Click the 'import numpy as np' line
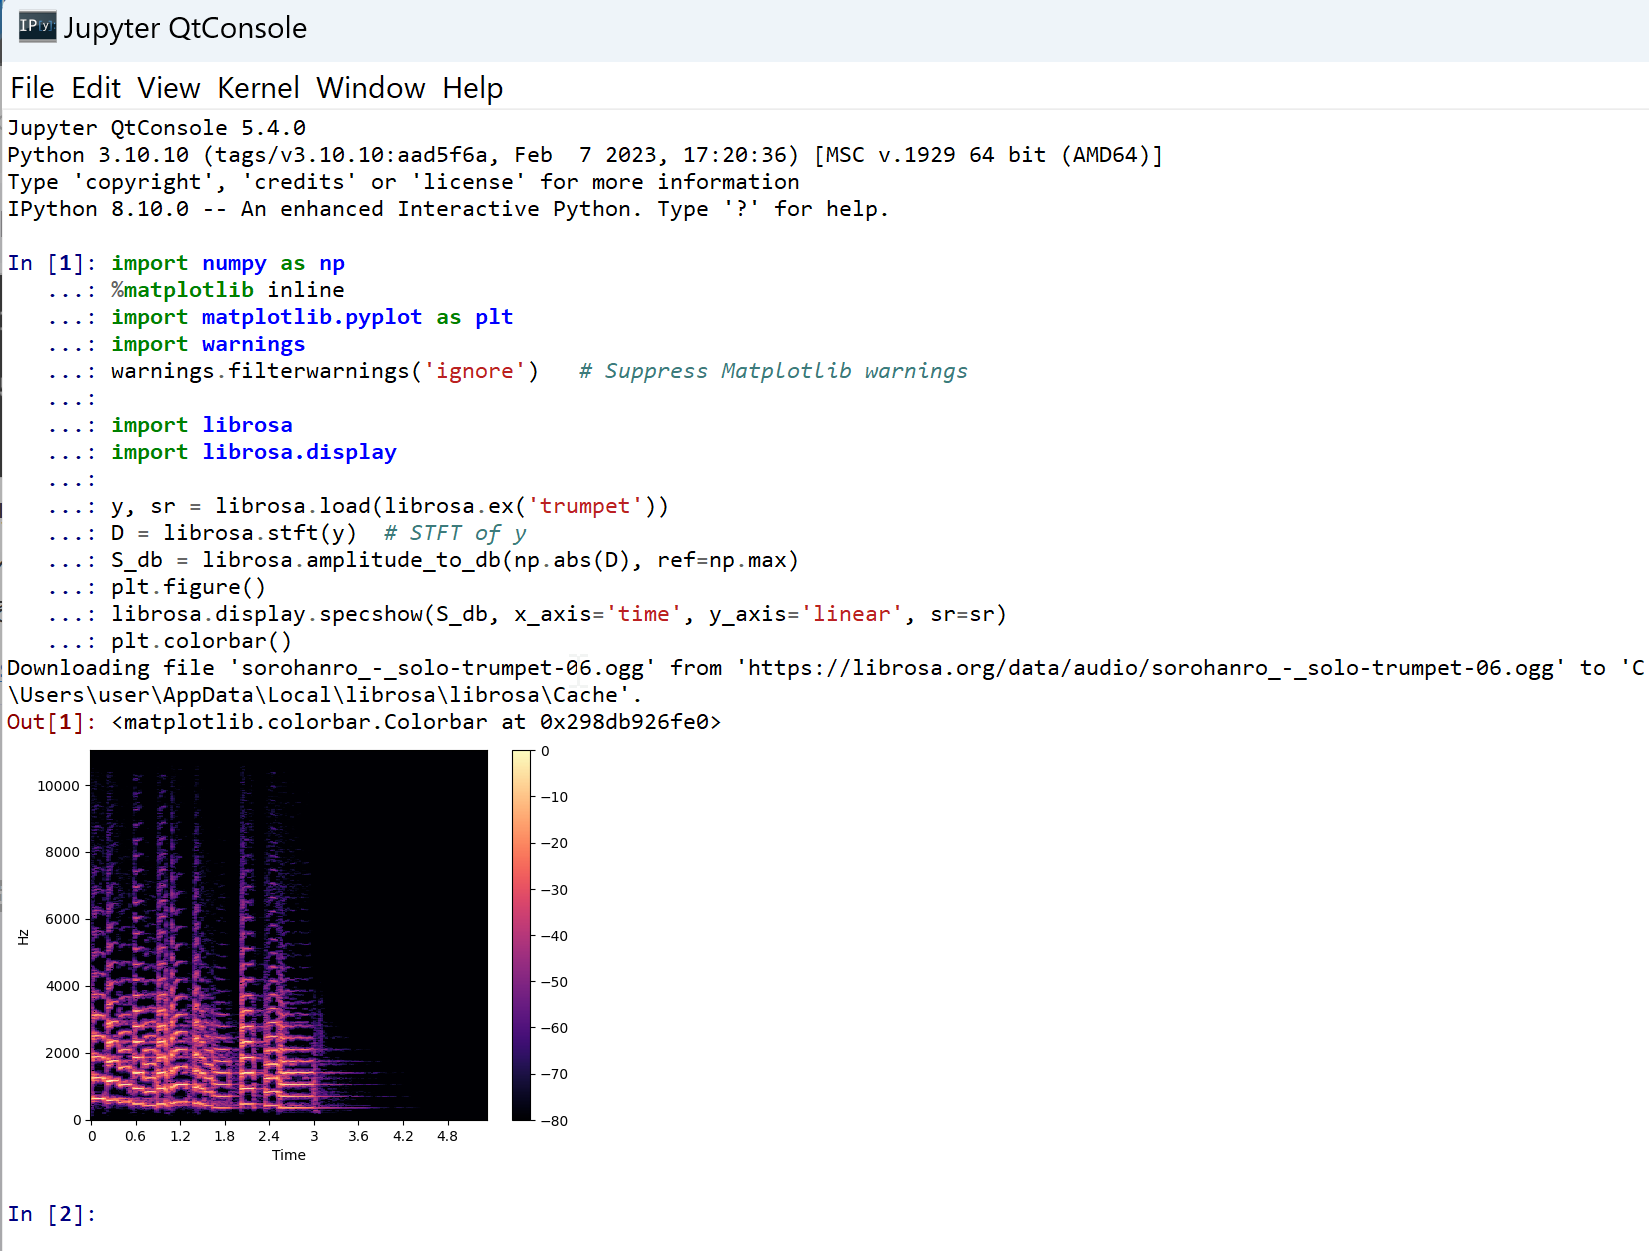1649x1251 pixels. [228, 263]
